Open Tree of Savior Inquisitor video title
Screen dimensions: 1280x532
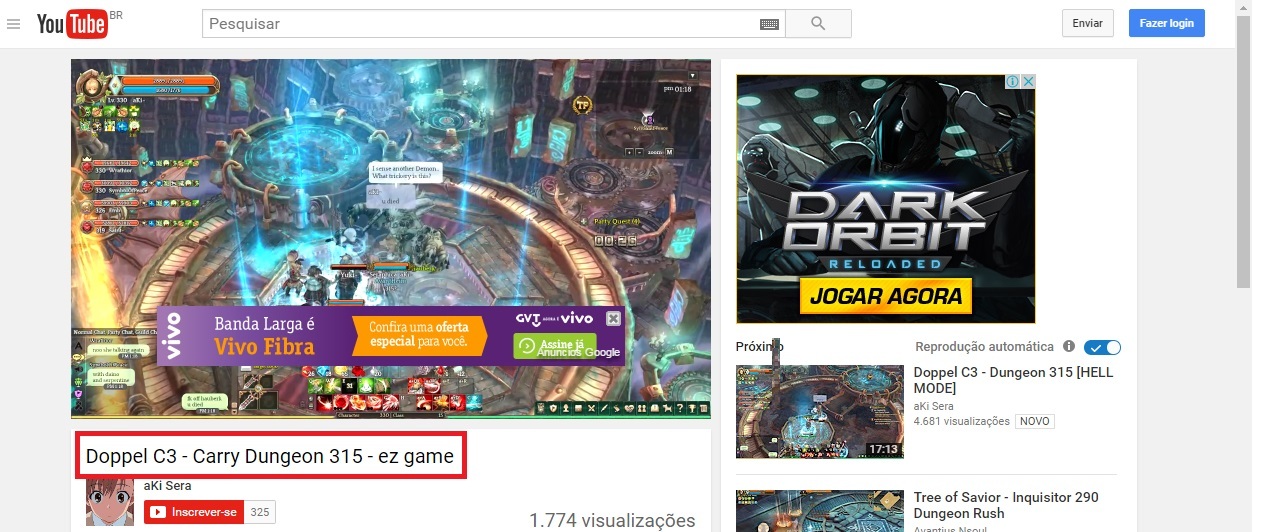pos(1005,505)
